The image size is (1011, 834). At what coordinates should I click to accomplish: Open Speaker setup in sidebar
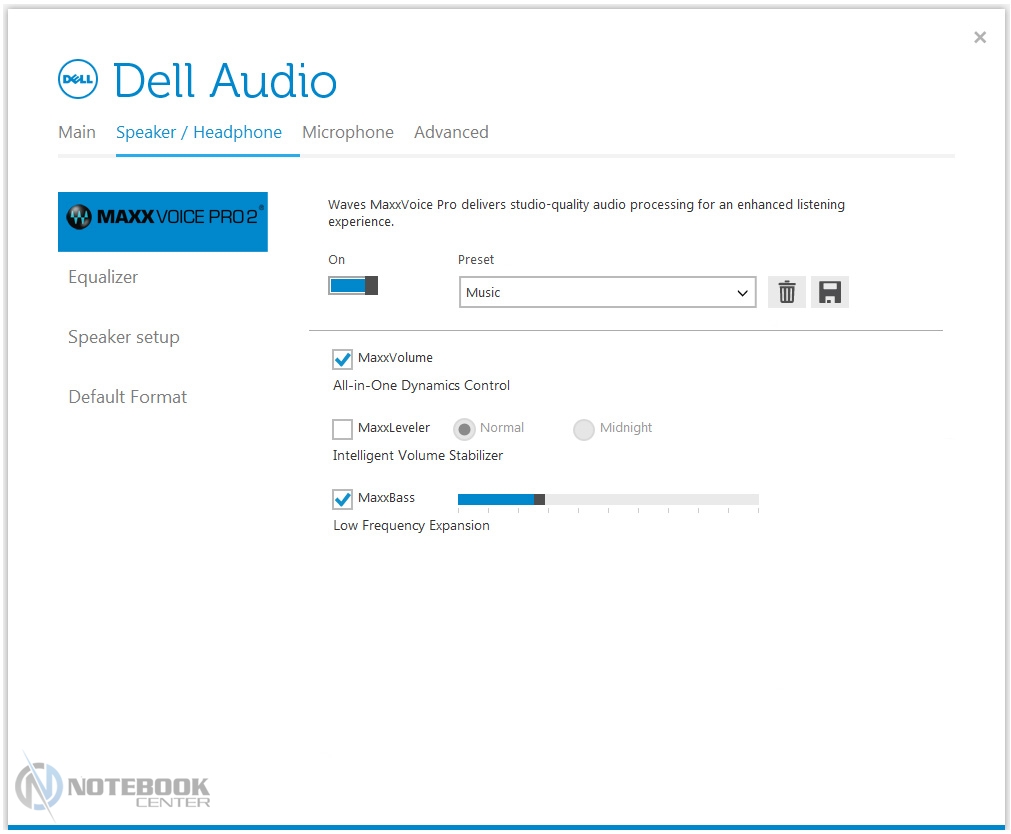point(124,337)
